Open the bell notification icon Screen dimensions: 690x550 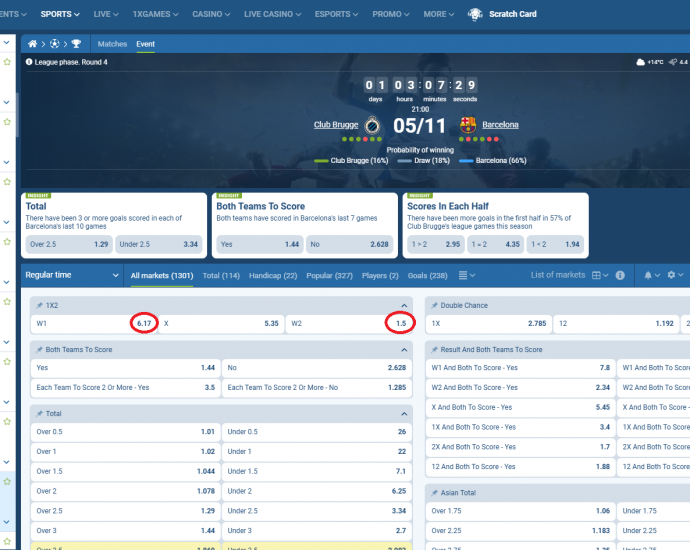(648, 275)
